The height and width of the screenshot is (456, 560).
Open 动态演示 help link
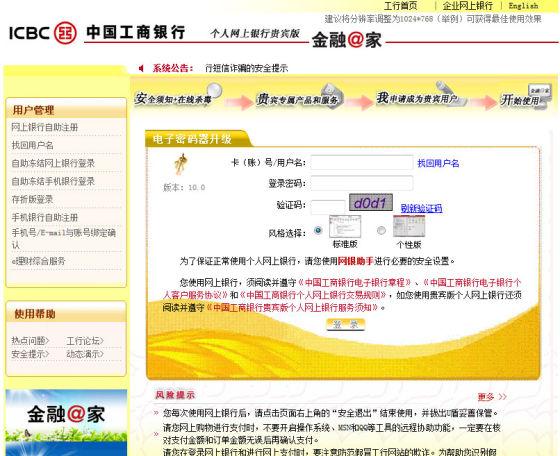click(85, 354)
